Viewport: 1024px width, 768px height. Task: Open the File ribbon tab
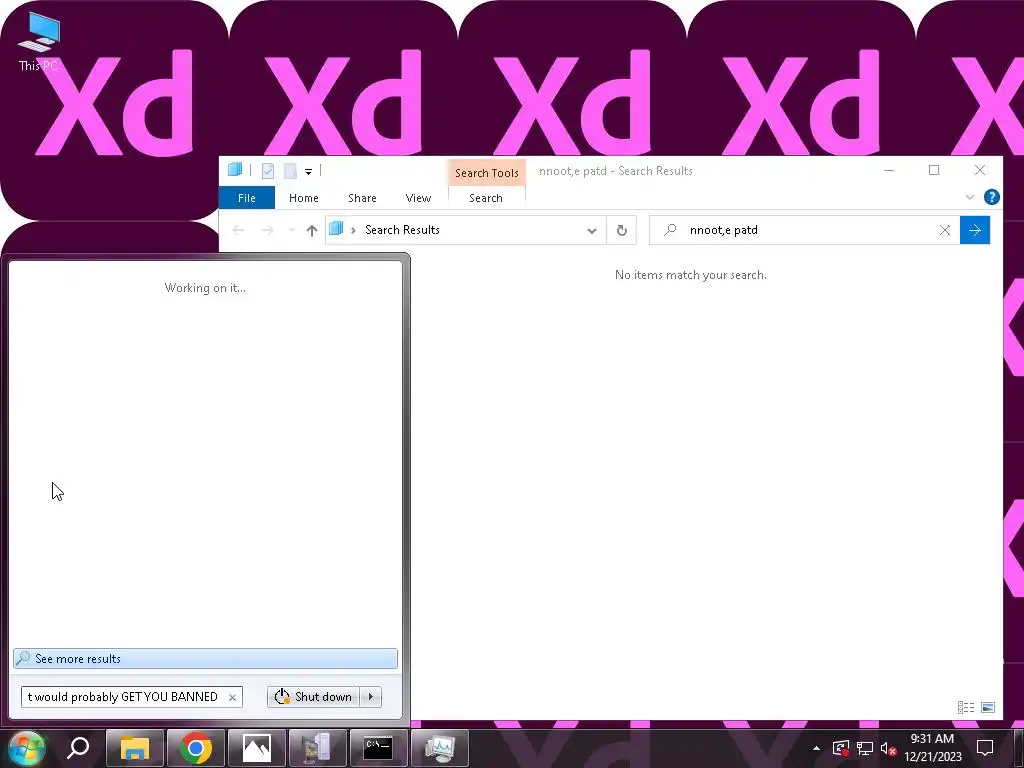pyautogui.click(x=247, y=198)
